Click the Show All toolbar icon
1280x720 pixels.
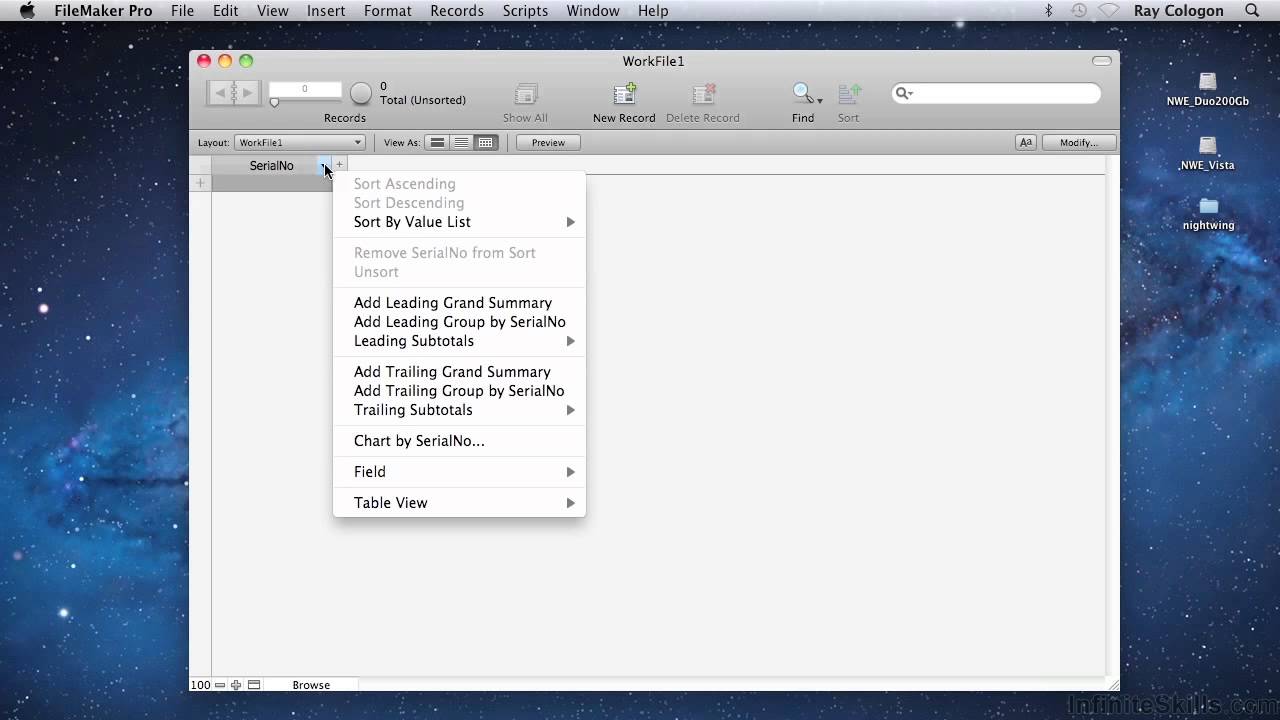pyautogui.click(x=526, y=94)
